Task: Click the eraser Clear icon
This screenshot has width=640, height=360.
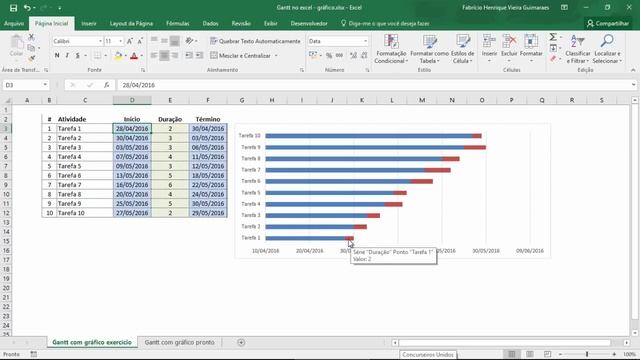Action: [x=553, y=59]
